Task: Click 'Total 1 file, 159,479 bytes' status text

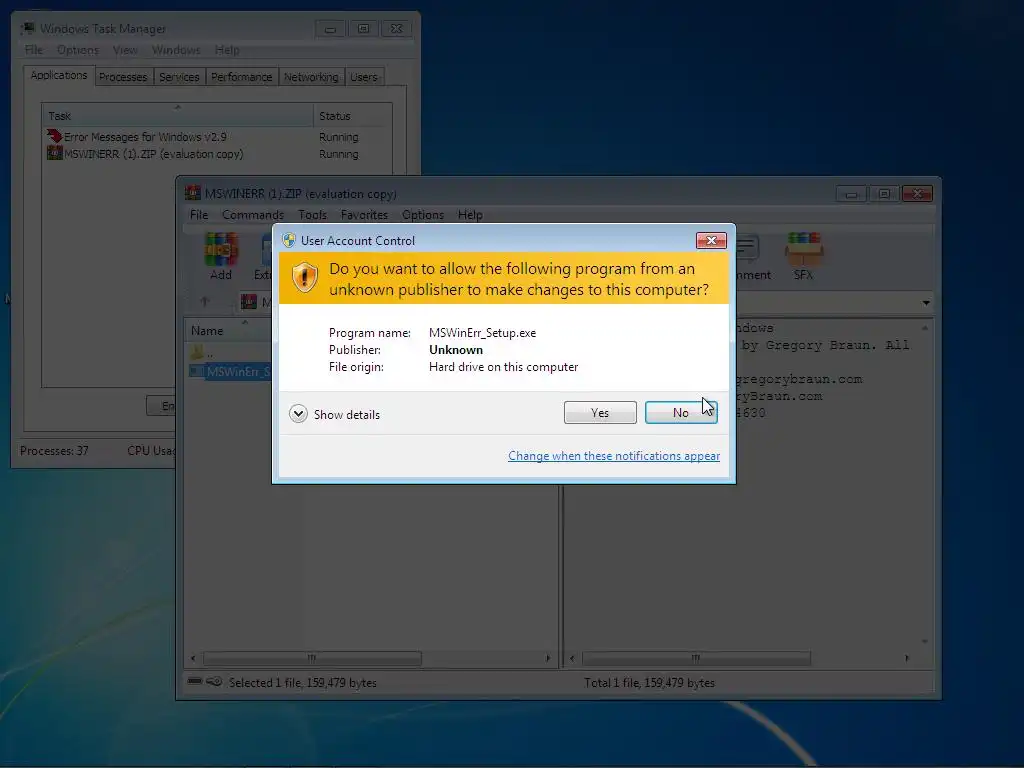Action: [x=649, y=682]
